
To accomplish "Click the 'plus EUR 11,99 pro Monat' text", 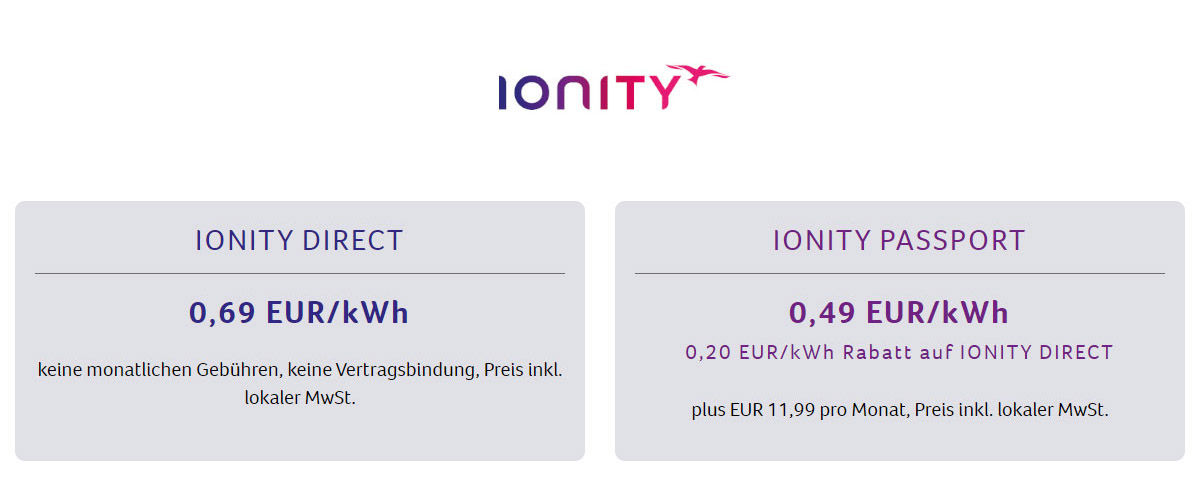I will 795,410.
